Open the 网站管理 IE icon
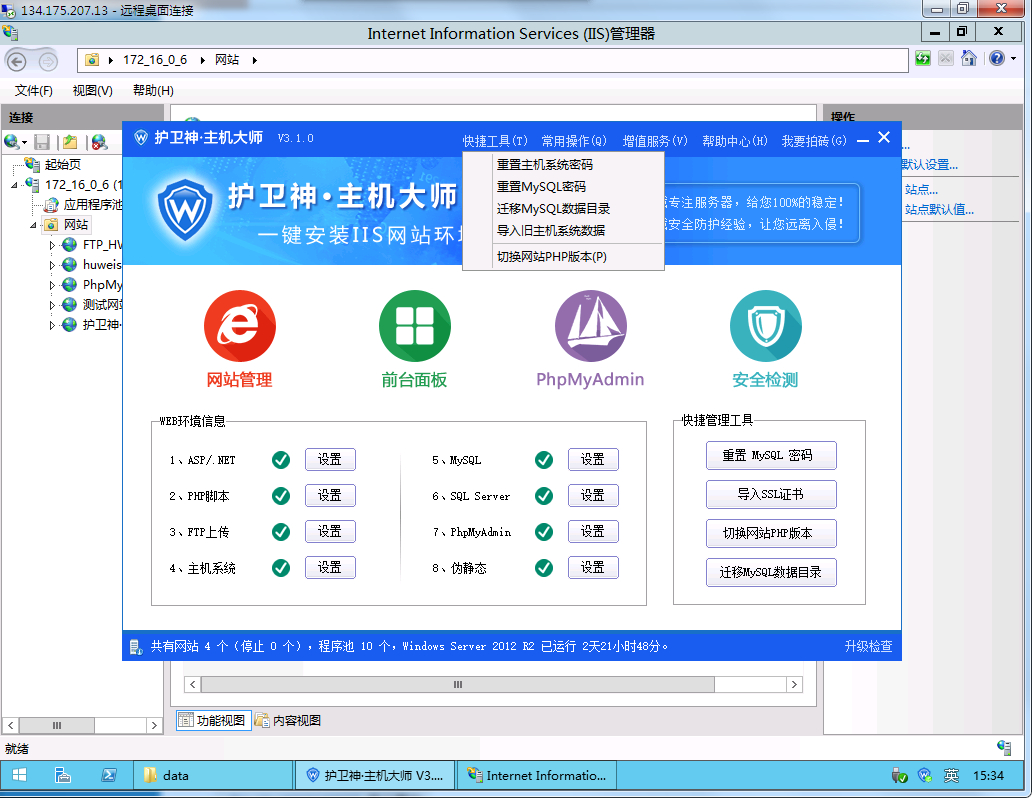The width and height of the screenshot is (1032, 798). (x=240, y=326)
